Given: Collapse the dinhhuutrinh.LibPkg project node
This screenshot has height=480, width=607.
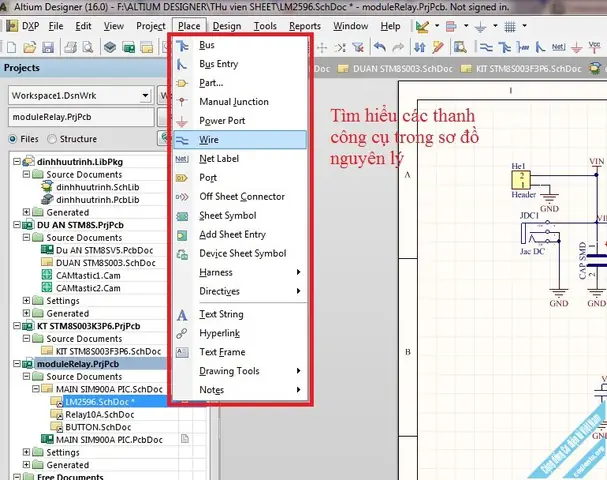Looking at the screenshot, I should point(17,161).
